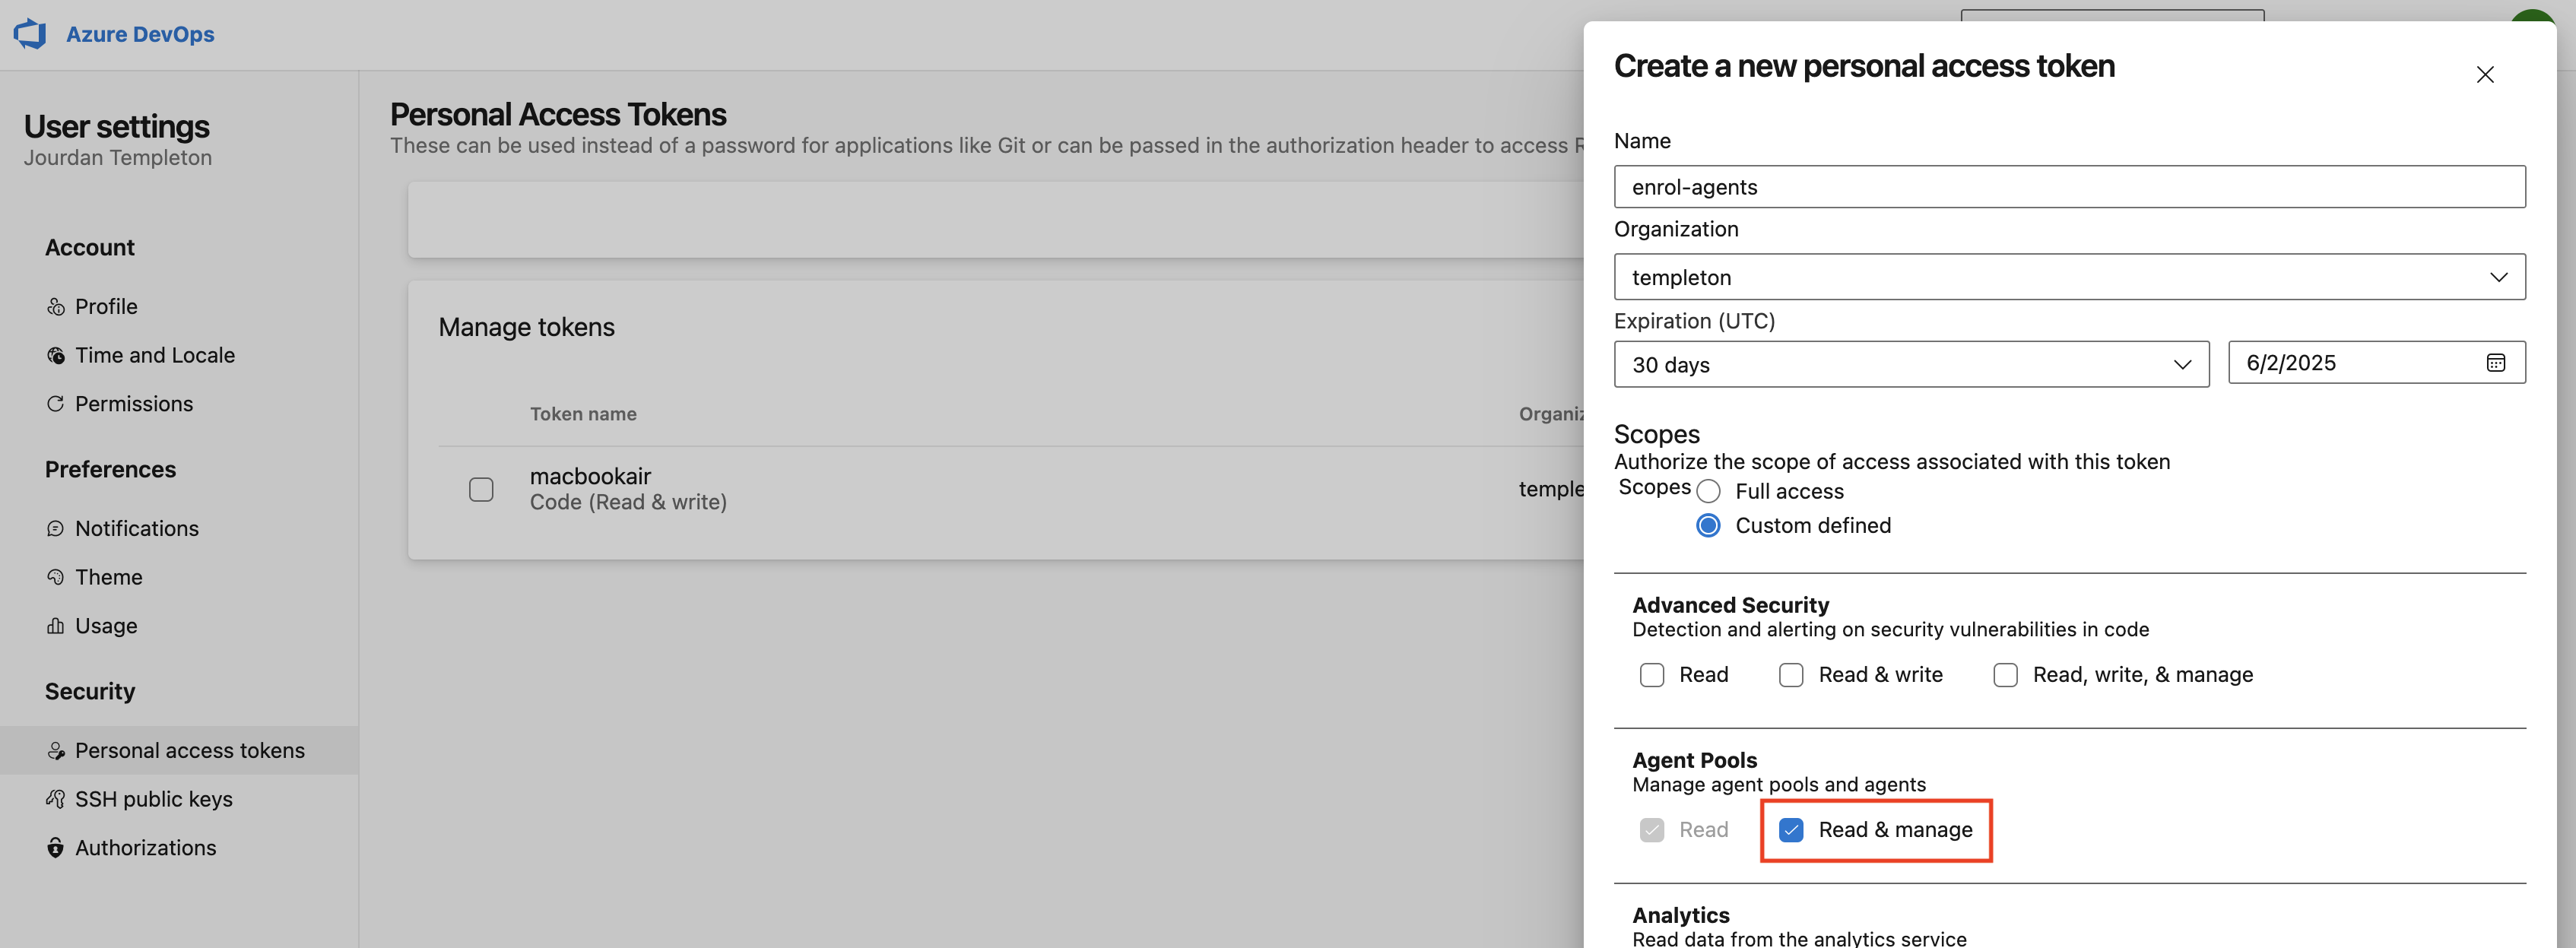Click the Time and Locale globe icon
The height and width of the screenshot is (948, 2576).
click(56, 356)
